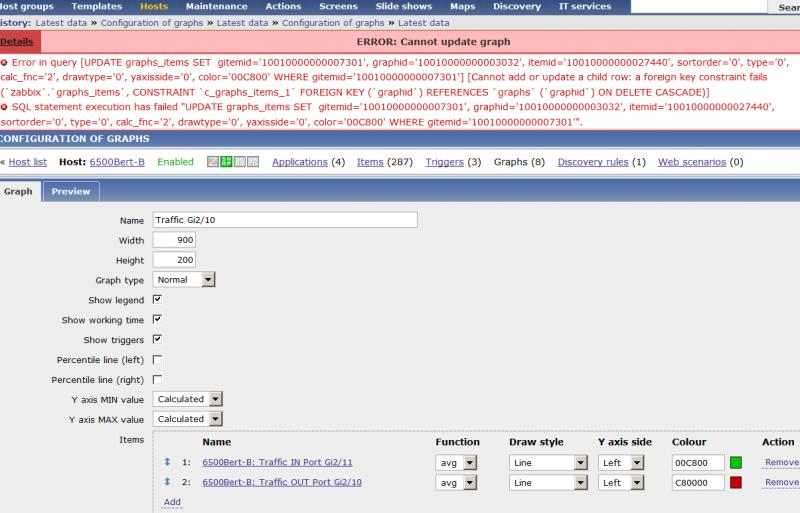800x513 pixels.
Task: Open the Slide shows menu
Action: [404, 7]
